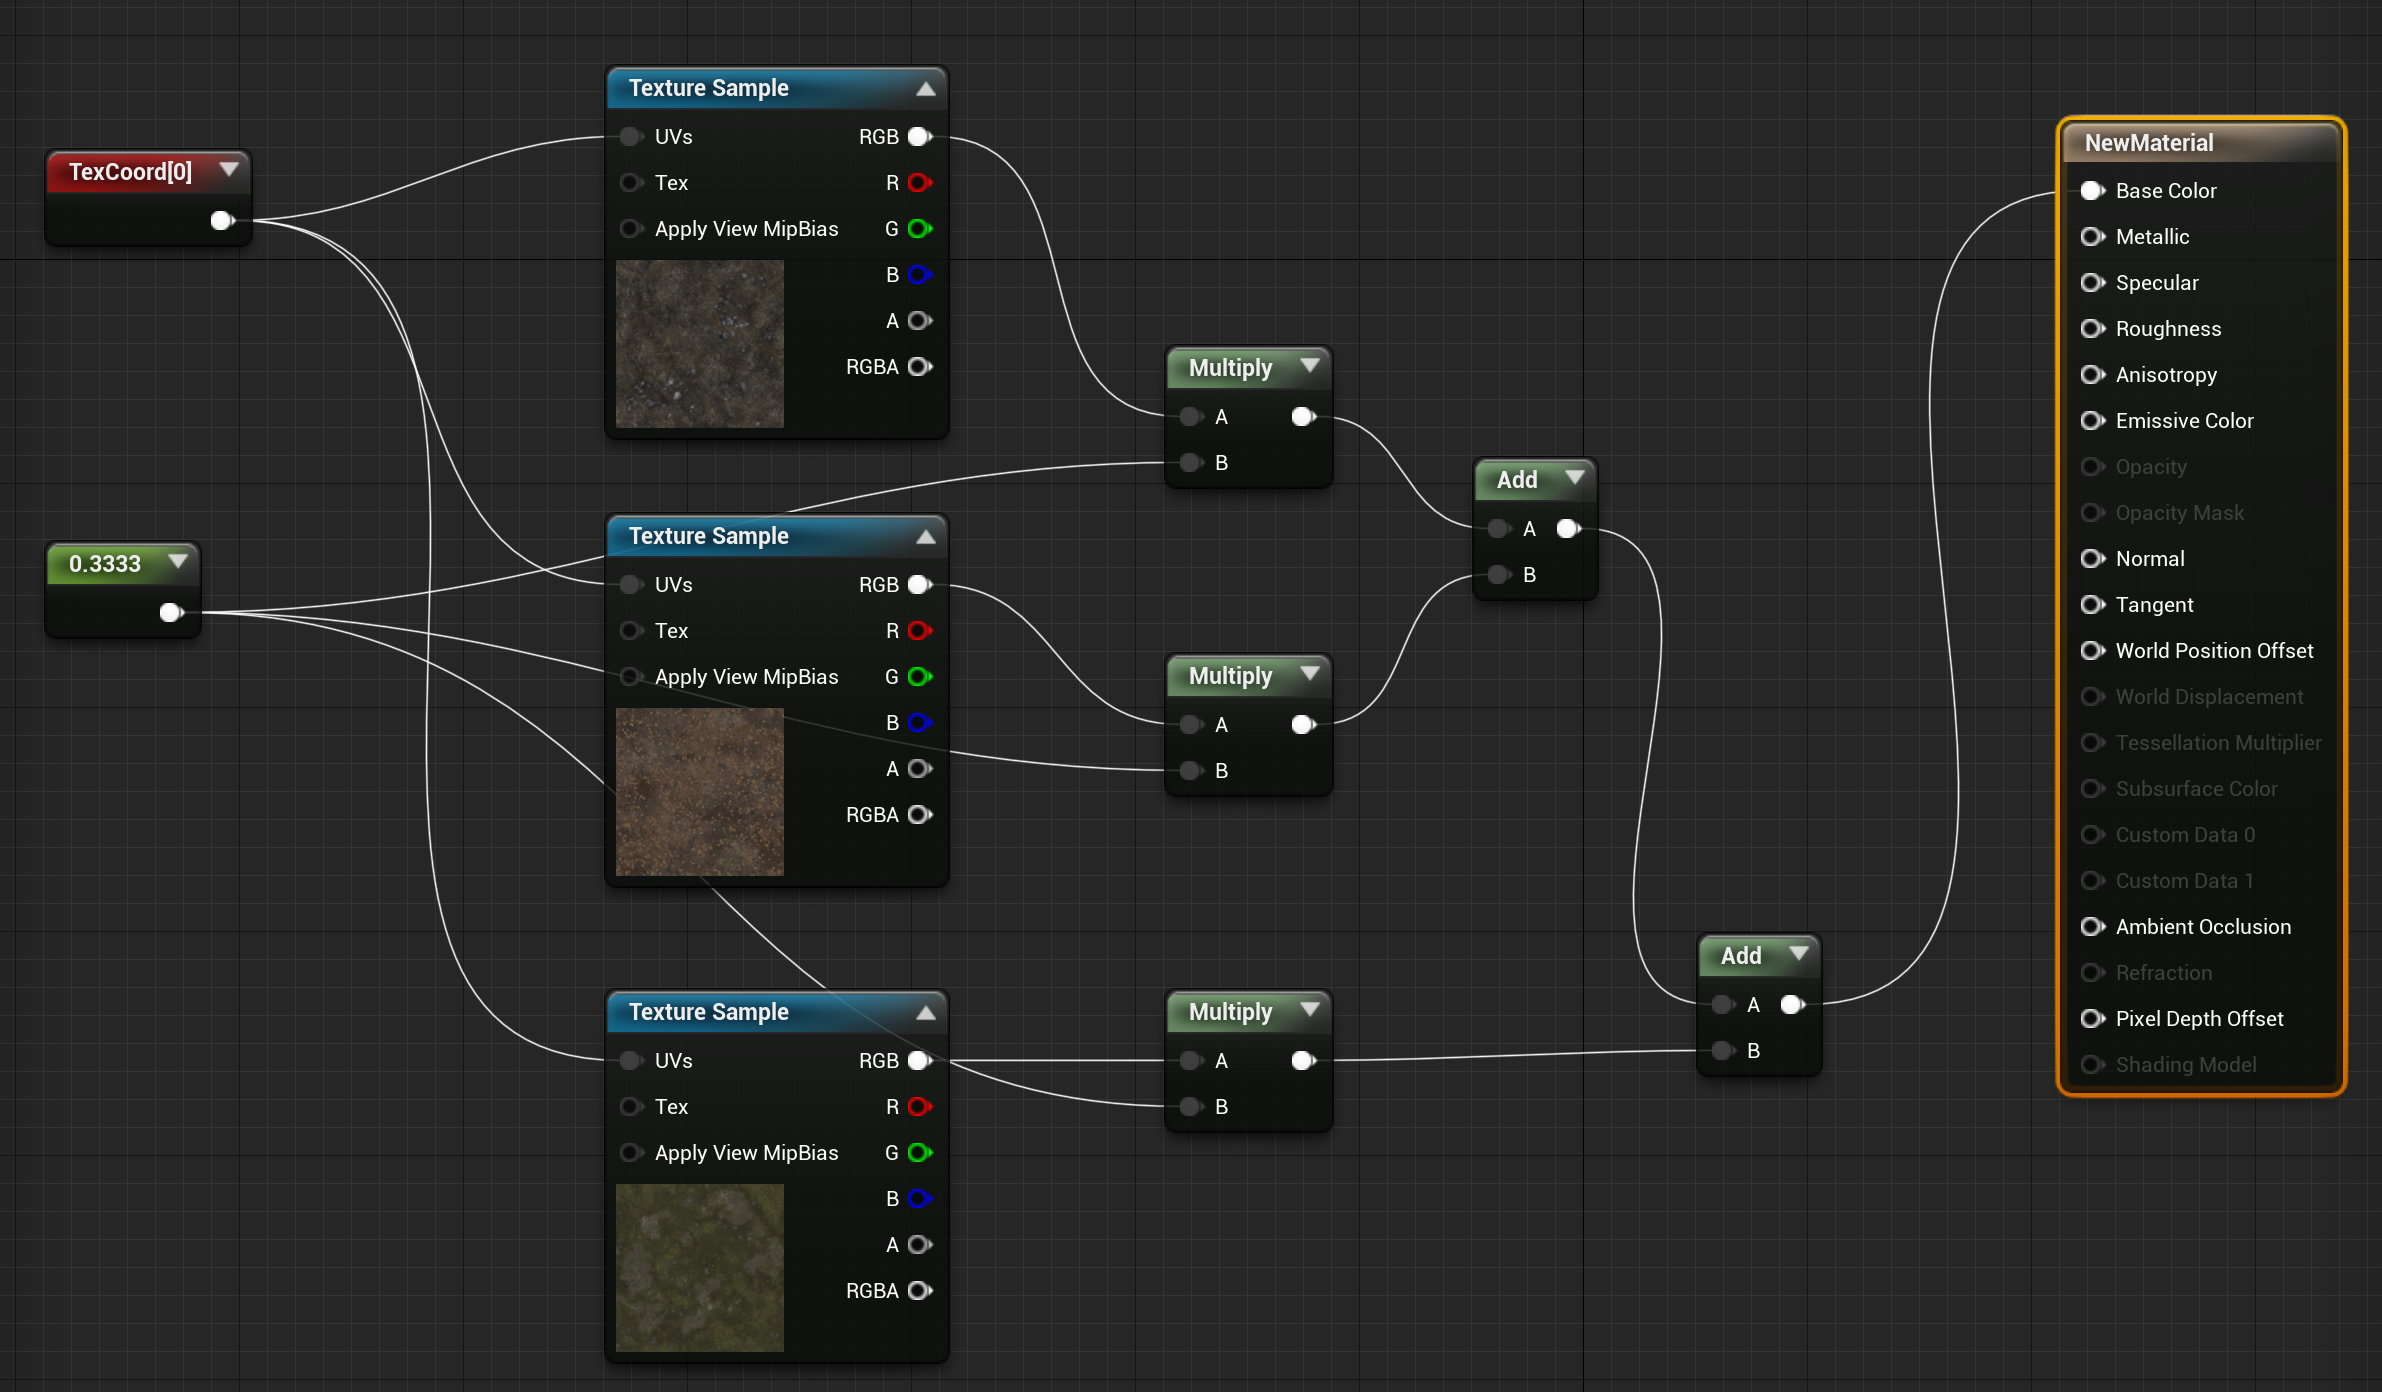This screenshot has height=1392, width=2382.
Task: Click the Emissive Color input pin
Action: click(x=2092, y=421)
